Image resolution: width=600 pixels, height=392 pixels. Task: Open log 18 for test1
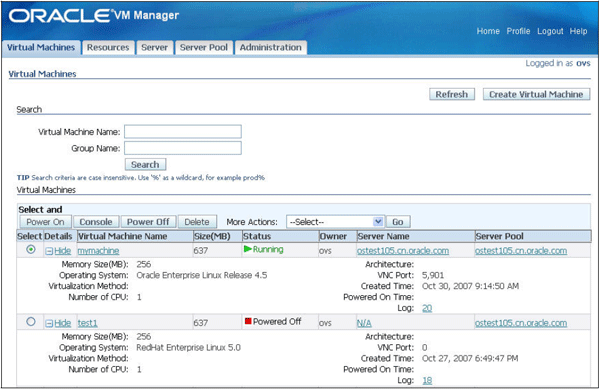click(427, 380)
